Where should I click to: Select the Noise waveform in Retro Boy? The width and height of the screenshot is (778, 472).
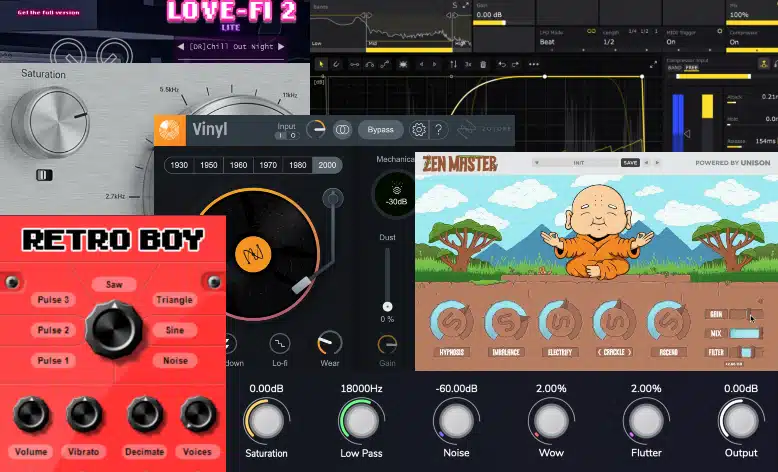[x=176, y=361]
